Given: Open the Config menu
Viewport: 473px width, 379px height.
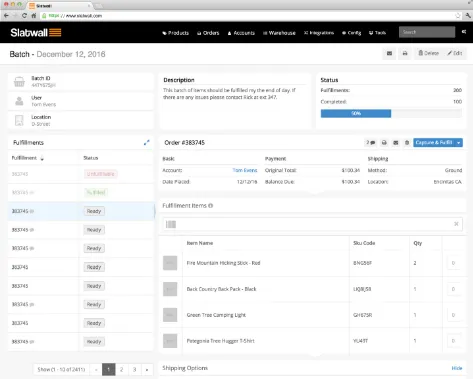Looking at the screenshot, I should tap(351, 33).
